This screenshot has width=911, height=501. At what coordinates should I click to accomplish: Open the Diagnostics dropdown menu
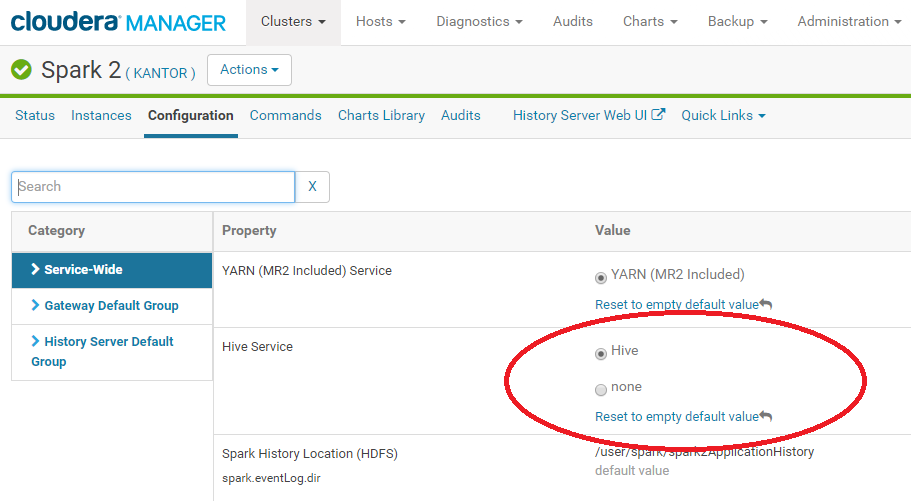pyautogui.click(x=479, y=22)
